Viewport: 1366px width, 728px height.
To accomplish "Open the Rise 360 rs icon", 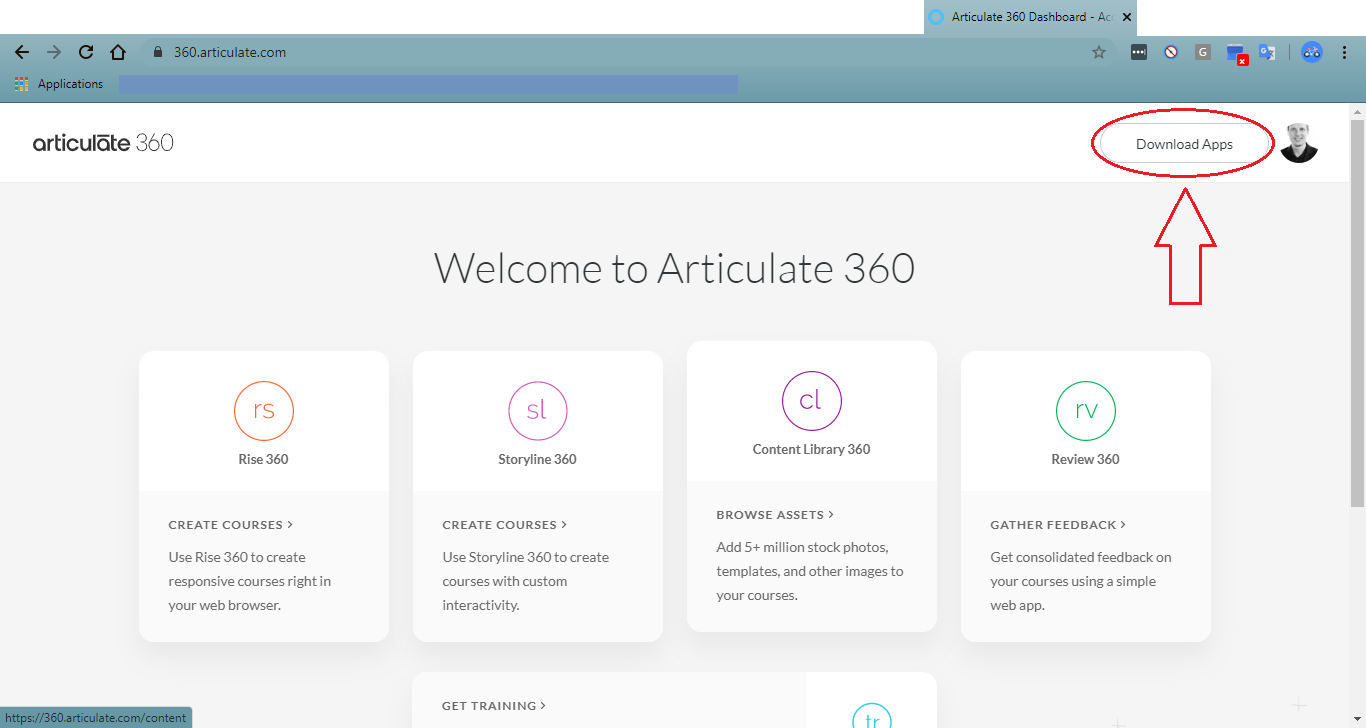I will click(x=264, y=411).
